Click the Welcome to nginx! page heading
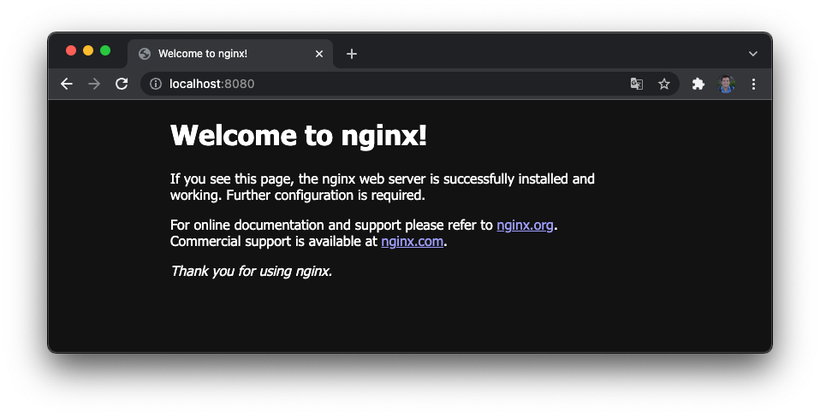820x416 pixels. (298, 135)
